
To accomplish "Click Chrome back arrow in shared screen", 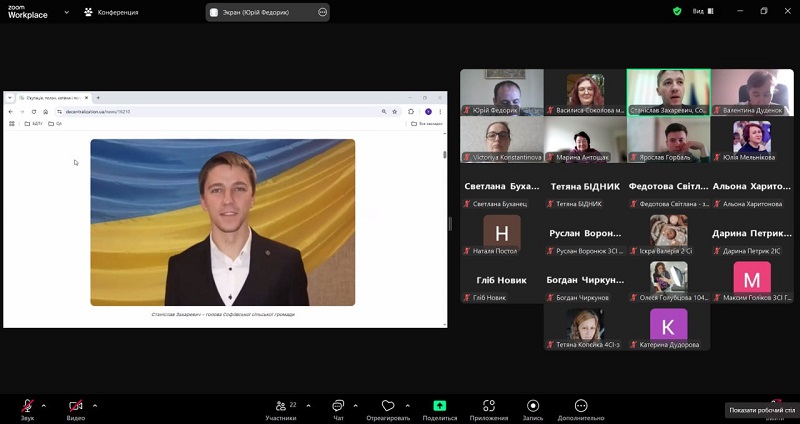I will [11, 112].
